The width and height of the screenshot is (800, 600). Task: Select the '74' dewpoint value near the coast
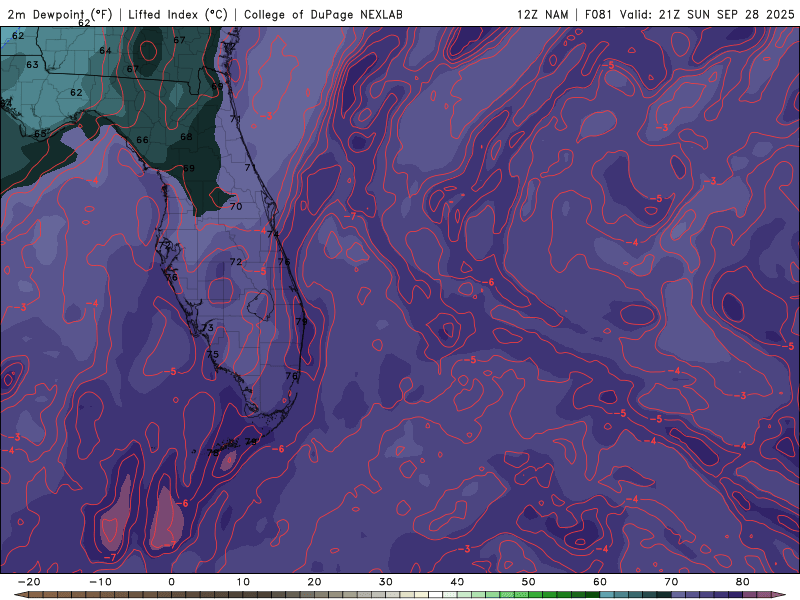click(273, 234)
